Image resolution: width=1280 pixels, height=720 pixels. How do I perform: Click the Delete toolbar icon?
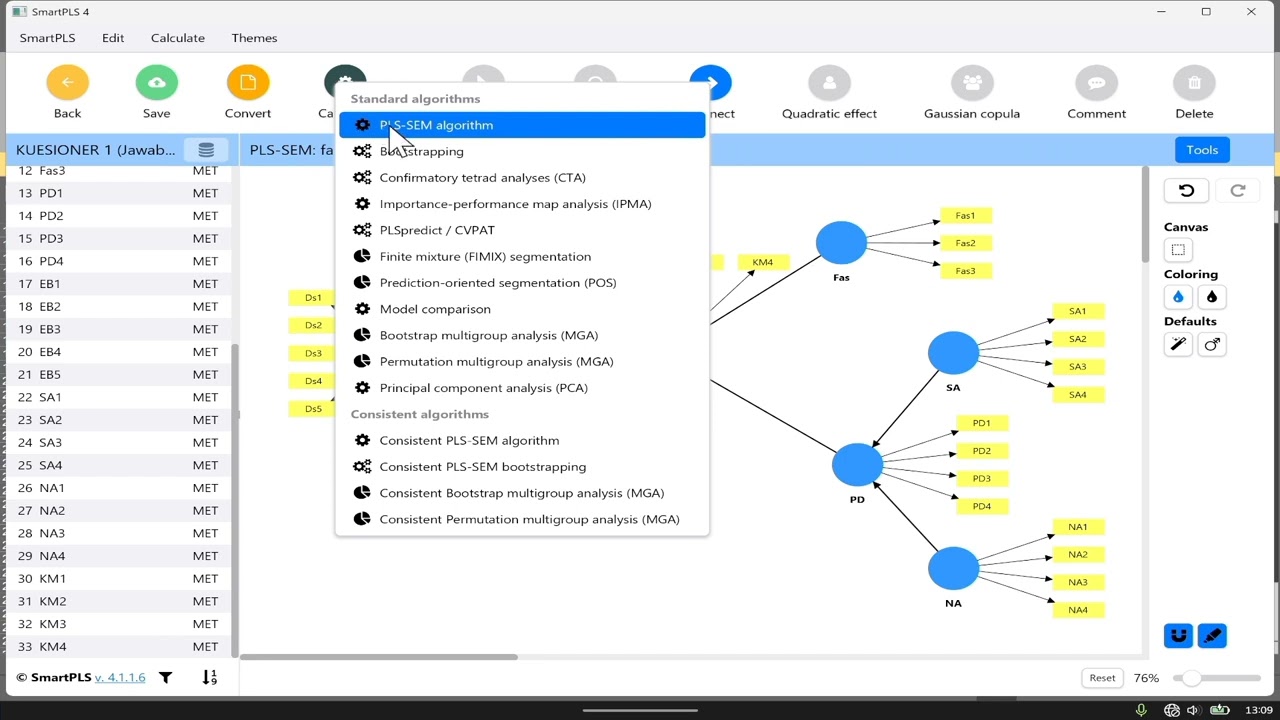click(x=1194, y=83)
